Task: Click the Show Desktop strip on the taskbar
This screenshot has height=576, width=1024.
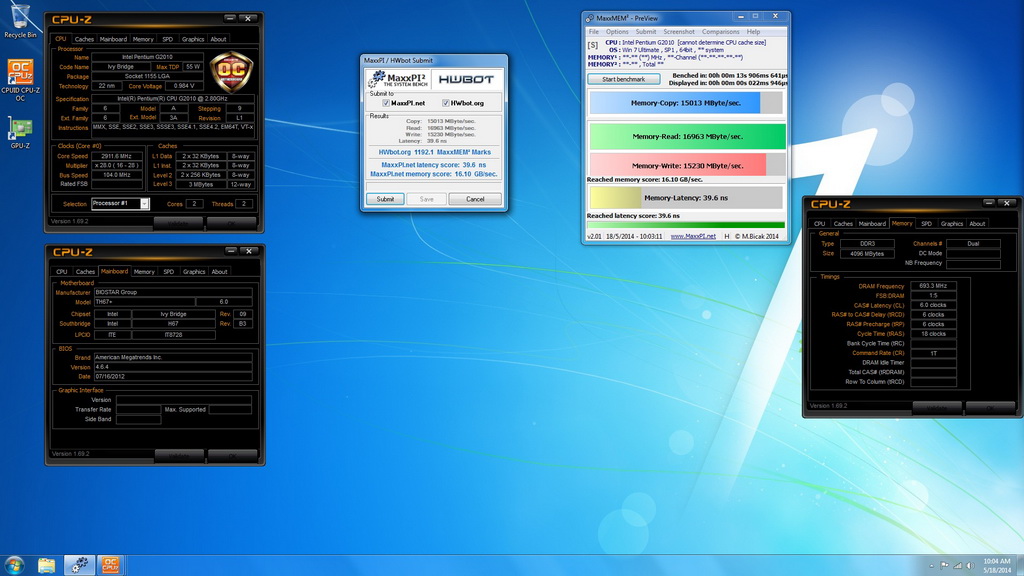Action: tap(1020, 566)
